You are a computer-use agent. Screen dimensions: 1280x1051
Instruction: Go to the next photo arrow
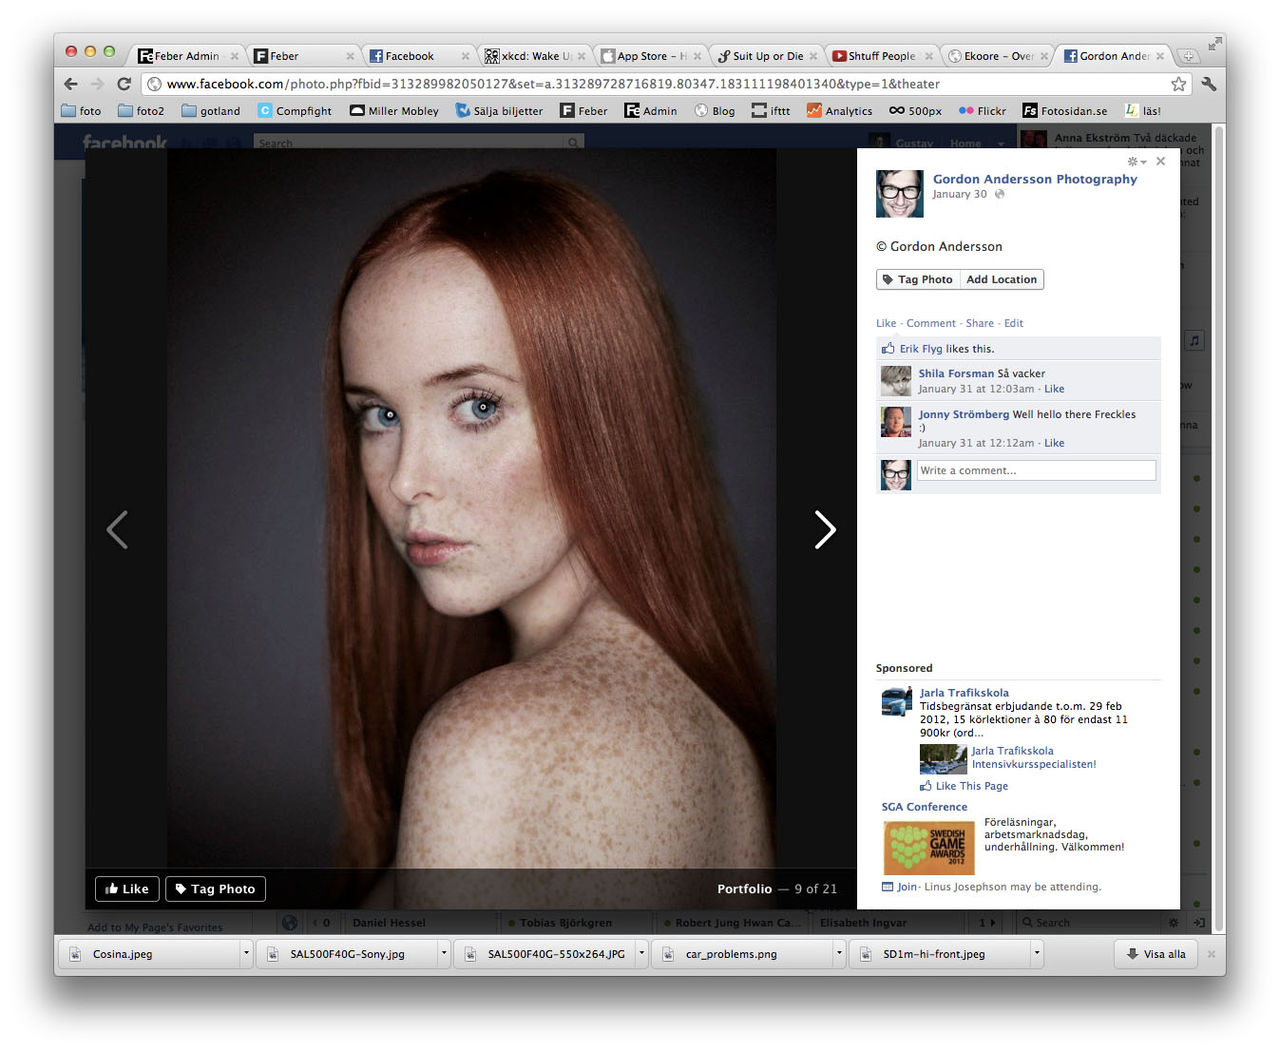click(824, 530)
